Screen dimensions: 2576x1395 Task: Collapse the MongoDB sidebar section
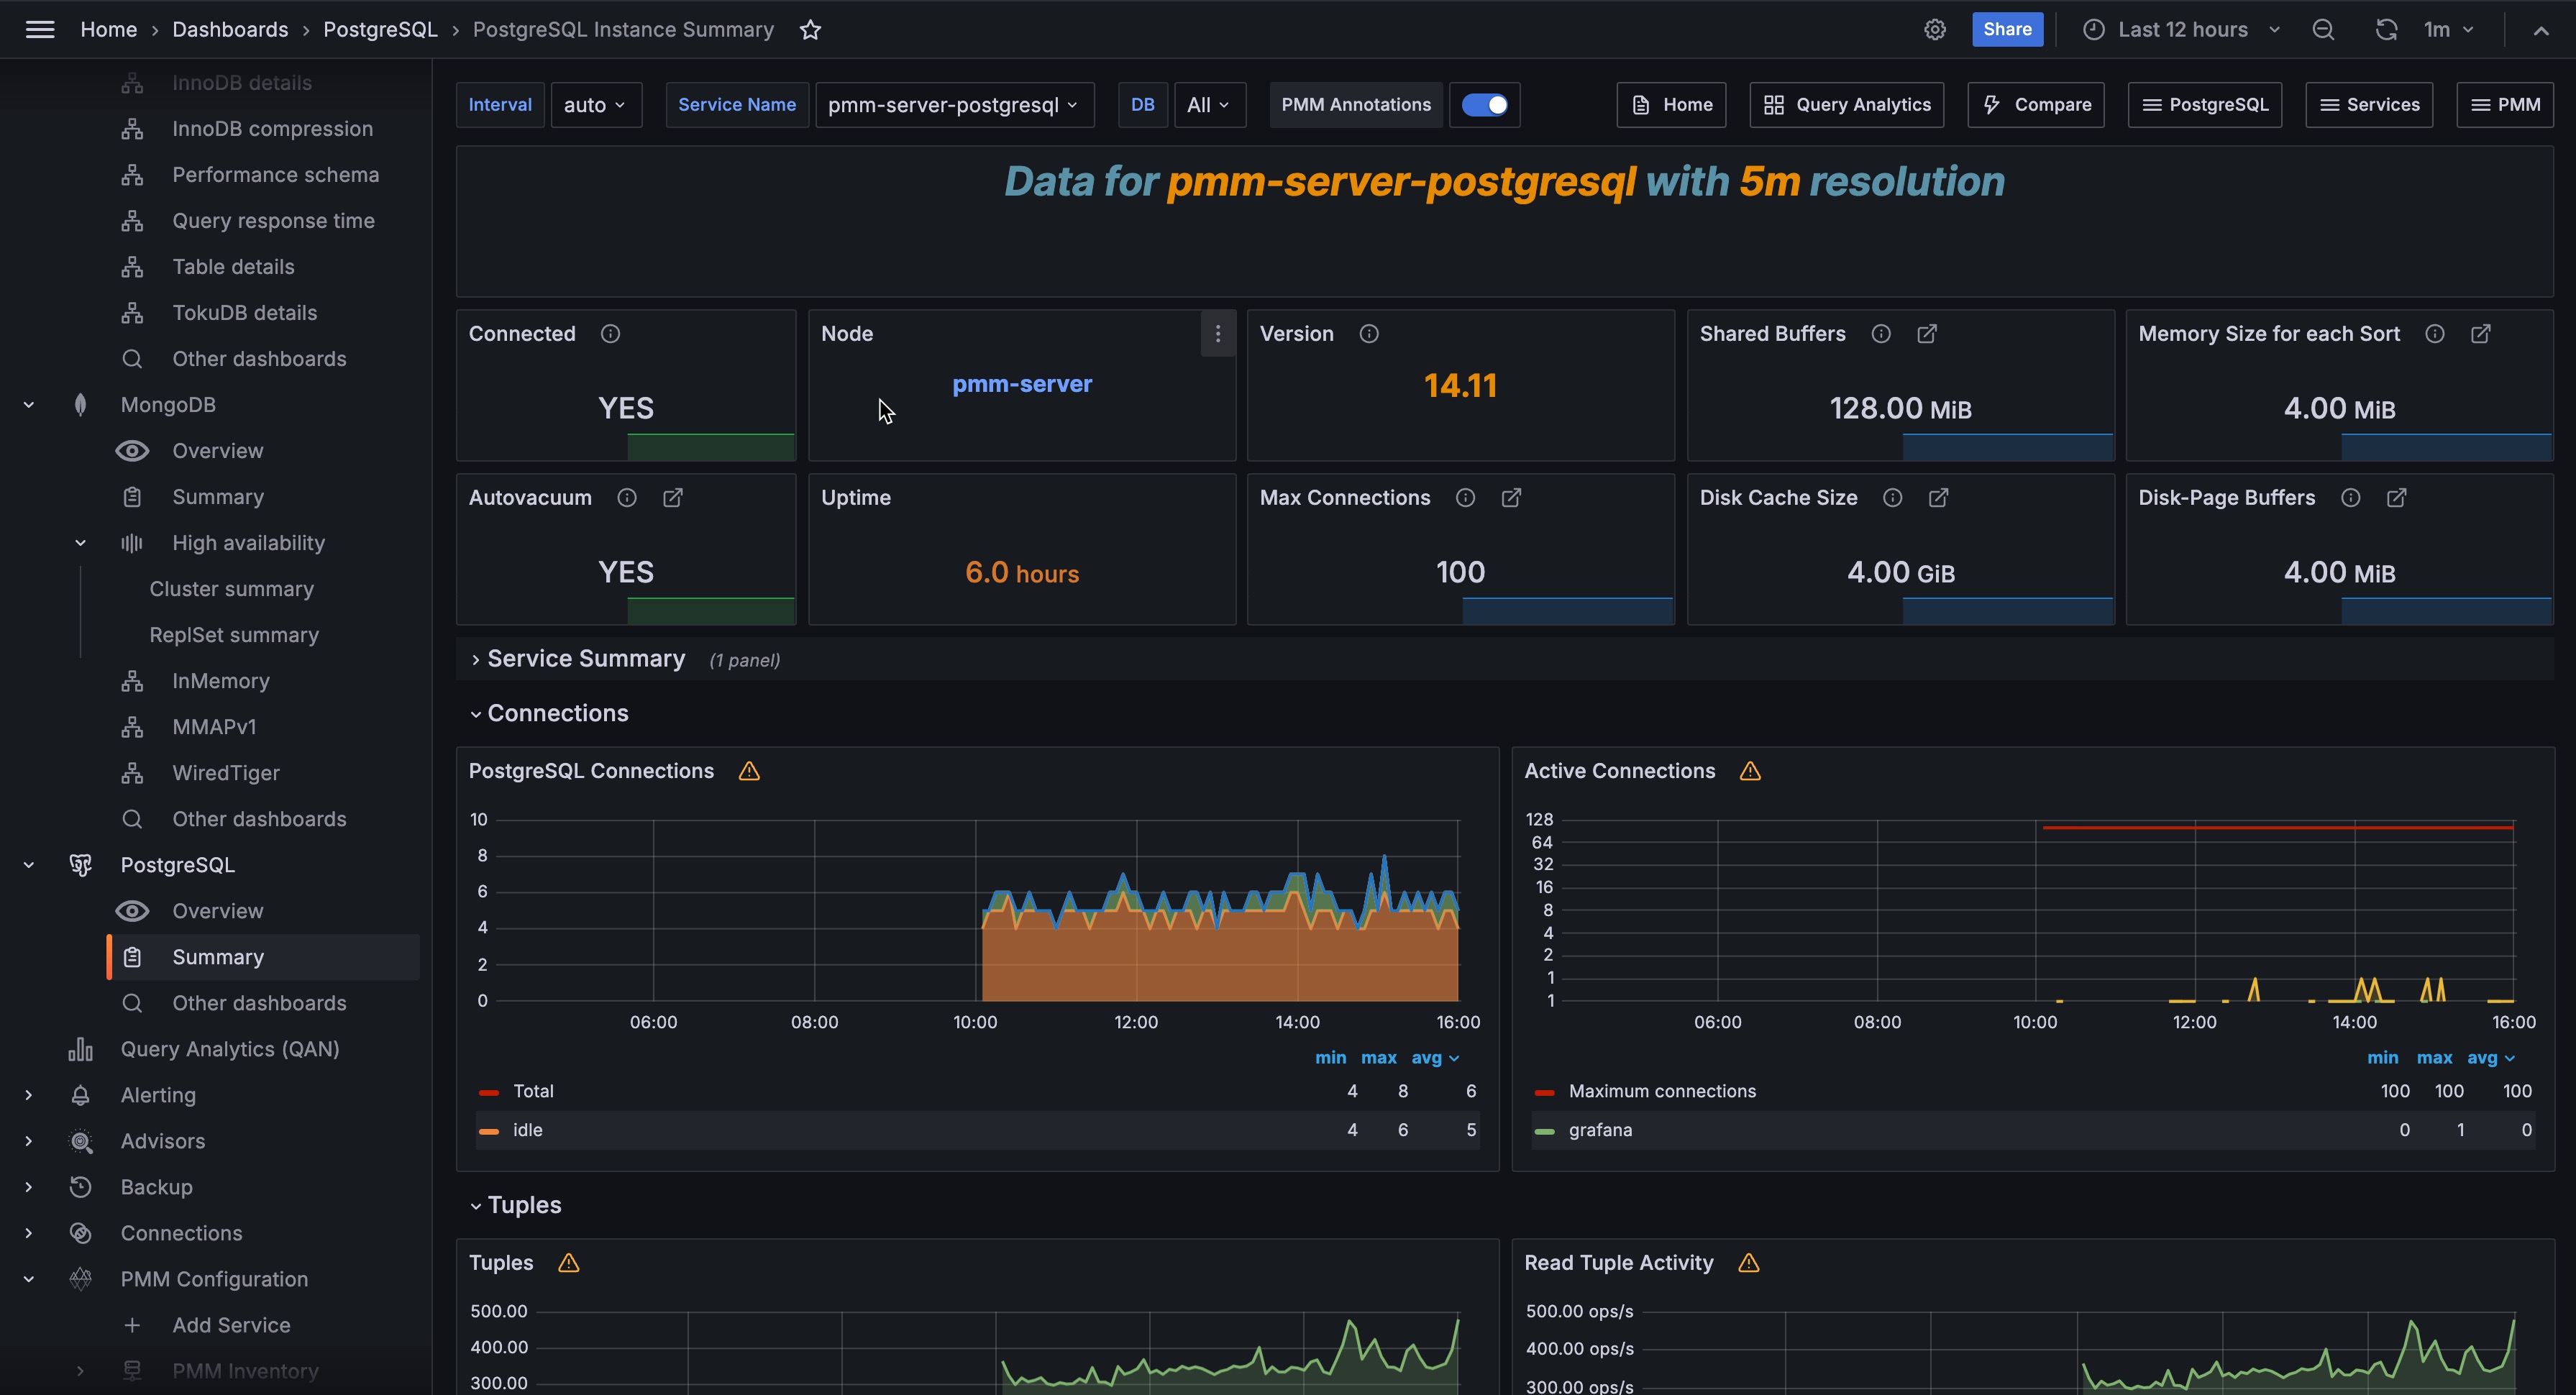(29, 405)
